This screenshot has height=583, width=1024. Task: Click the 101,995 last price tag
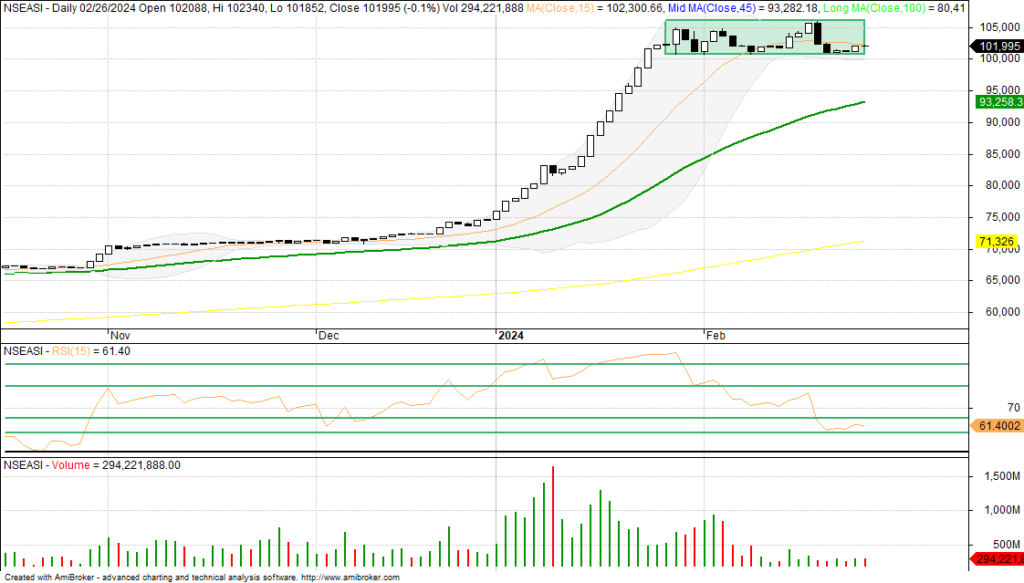point(997,46)
